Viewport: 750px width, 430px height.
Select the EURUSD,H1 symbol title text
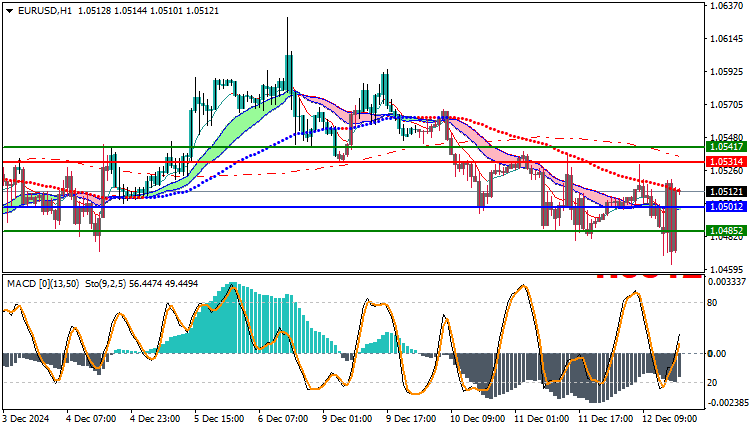(x=45, y=11)
